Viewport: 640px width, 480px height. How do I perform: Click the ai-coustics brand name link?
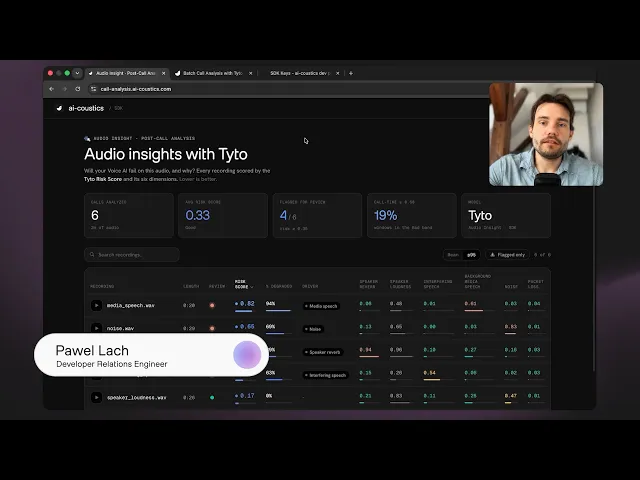coord(86,108)
